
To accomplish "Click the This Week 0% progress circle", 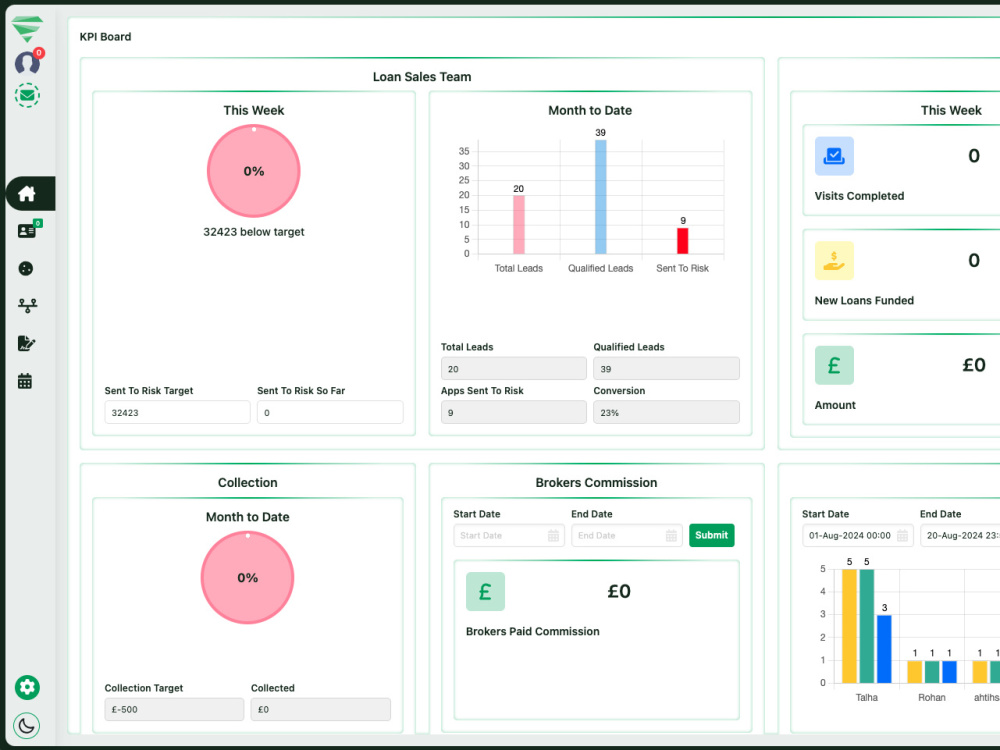I will (254, 171).
